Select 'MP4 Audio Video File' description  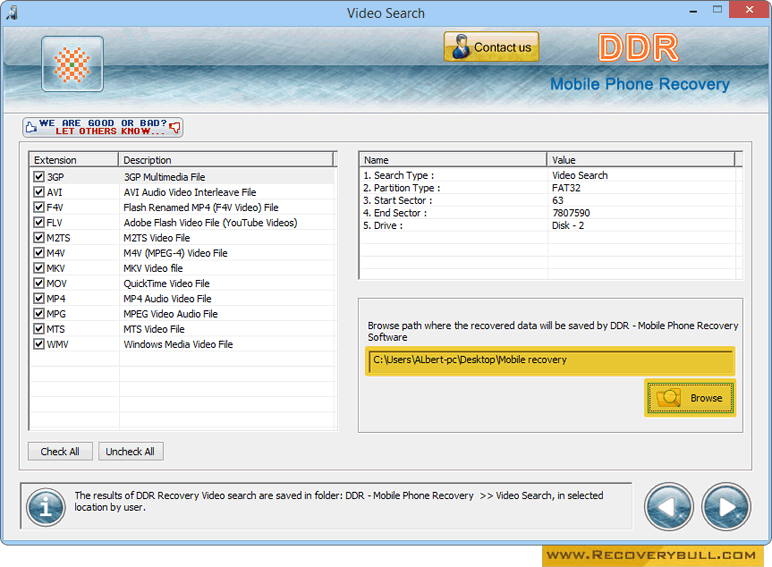(x=167, y=299)
